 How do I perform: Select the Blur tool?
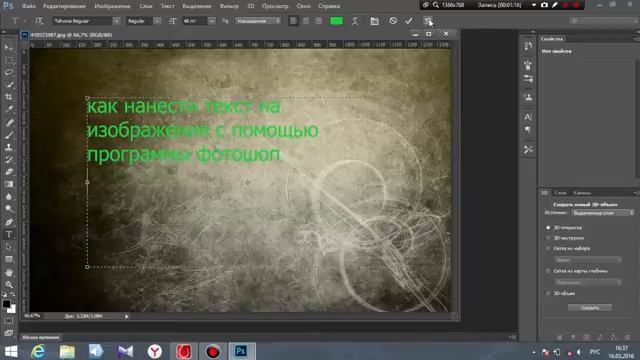coord(9,197)
